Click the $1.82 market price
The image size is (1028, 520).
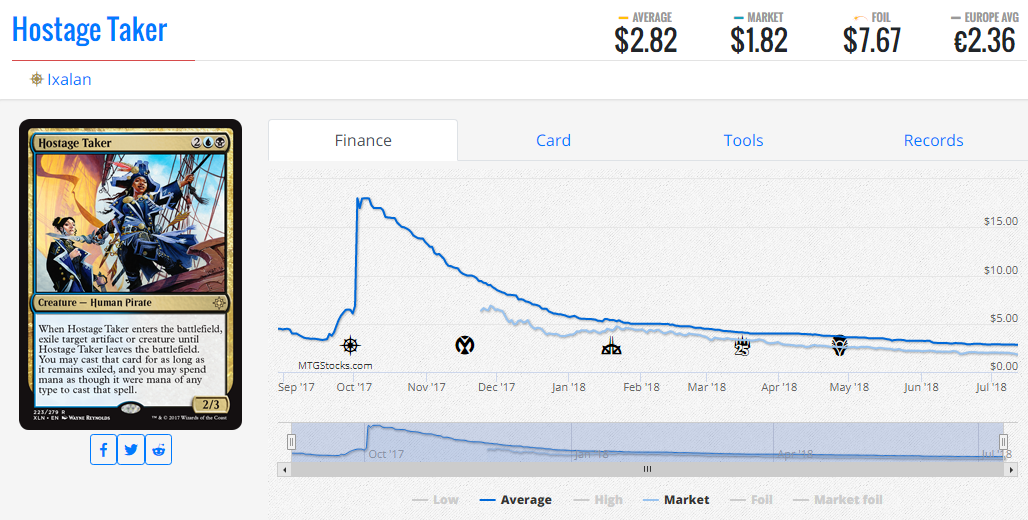[759, 41]
